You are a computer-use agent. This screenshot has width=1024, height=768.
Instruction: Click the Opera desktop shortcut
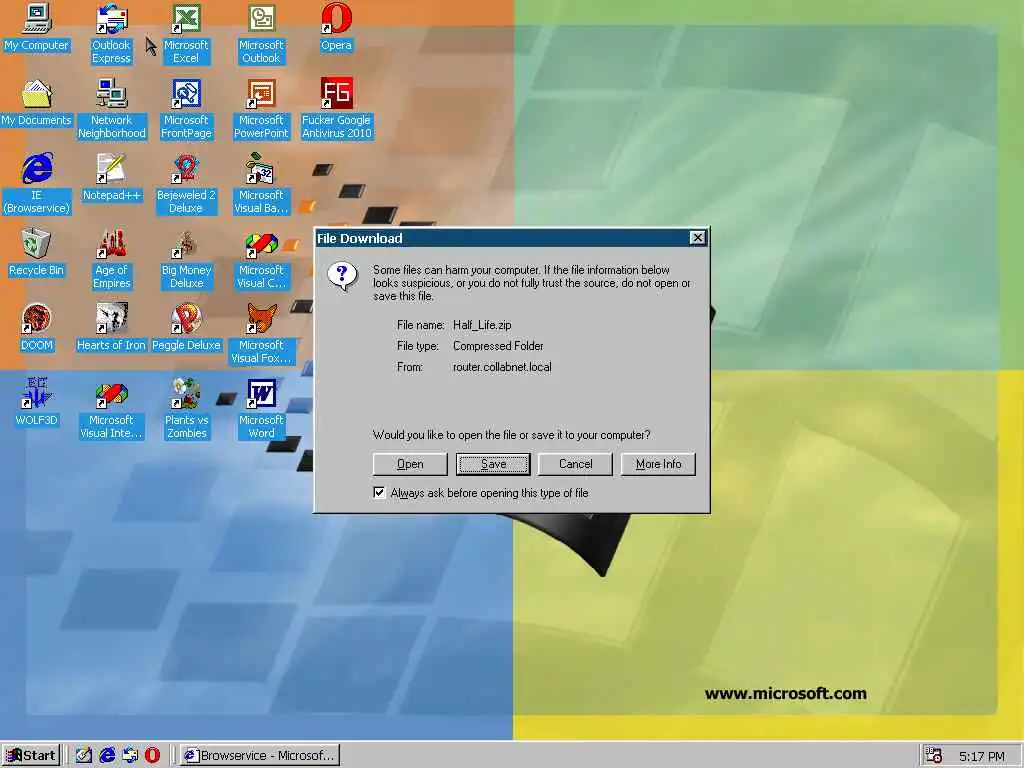coord(336,28)
